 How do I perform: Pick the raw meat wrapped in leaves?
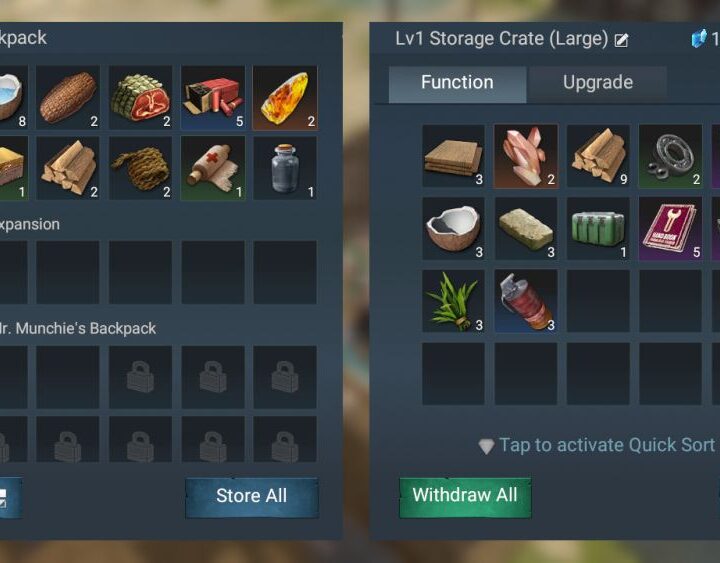(x=141, y=97)
